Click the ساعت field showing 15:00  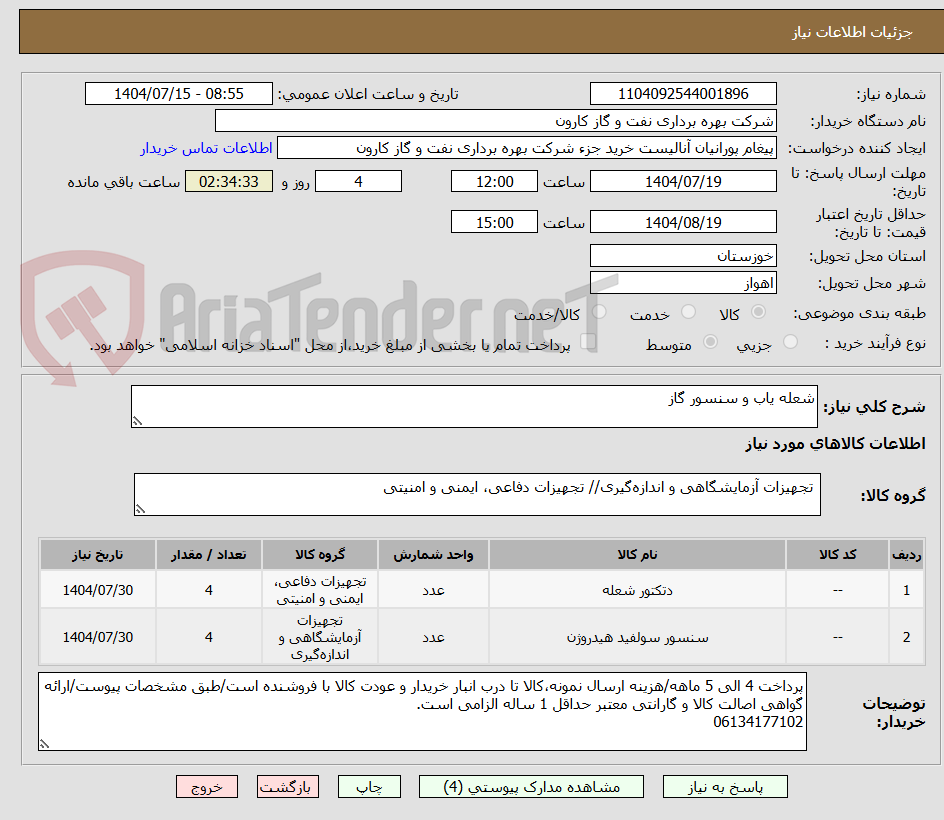point(494,221)
